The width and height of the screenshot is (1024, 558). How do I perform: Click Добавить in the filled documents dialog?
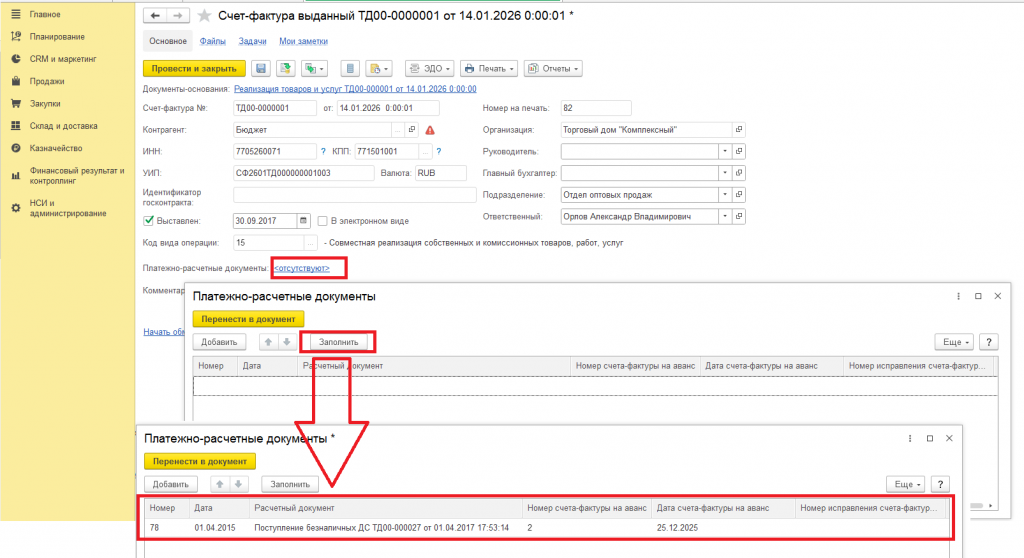click(x=170, y=484)
